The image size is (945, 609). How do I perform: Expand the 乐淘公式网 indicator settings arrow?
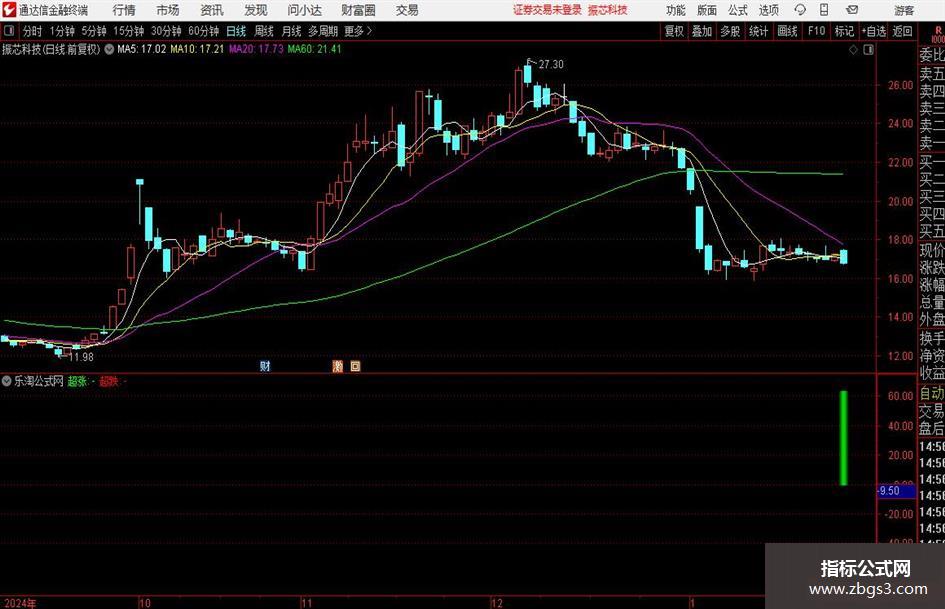click(x=7, y=381)
